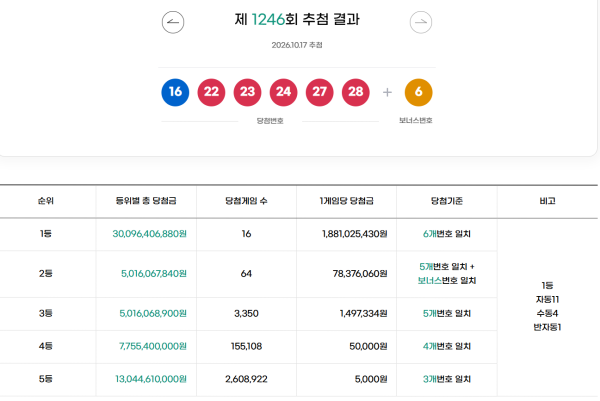
Task: Click criteria 6개번호 일치
Action: 447,234
